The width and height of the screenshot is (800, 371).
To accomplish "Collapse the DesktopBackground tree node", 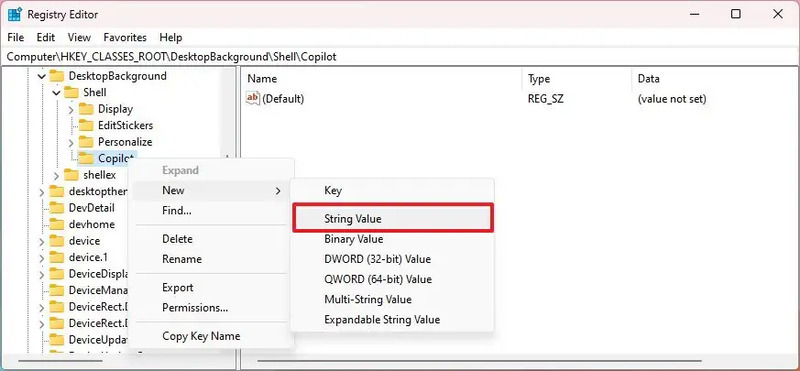I will pyautogui.click(x=41, y=77).
